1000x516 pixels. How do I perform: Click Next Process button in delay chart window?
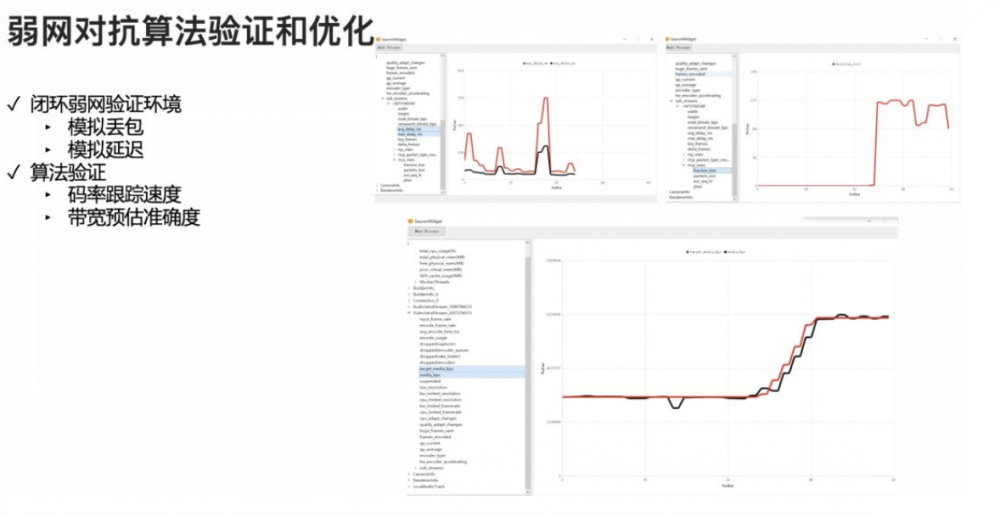390,47
